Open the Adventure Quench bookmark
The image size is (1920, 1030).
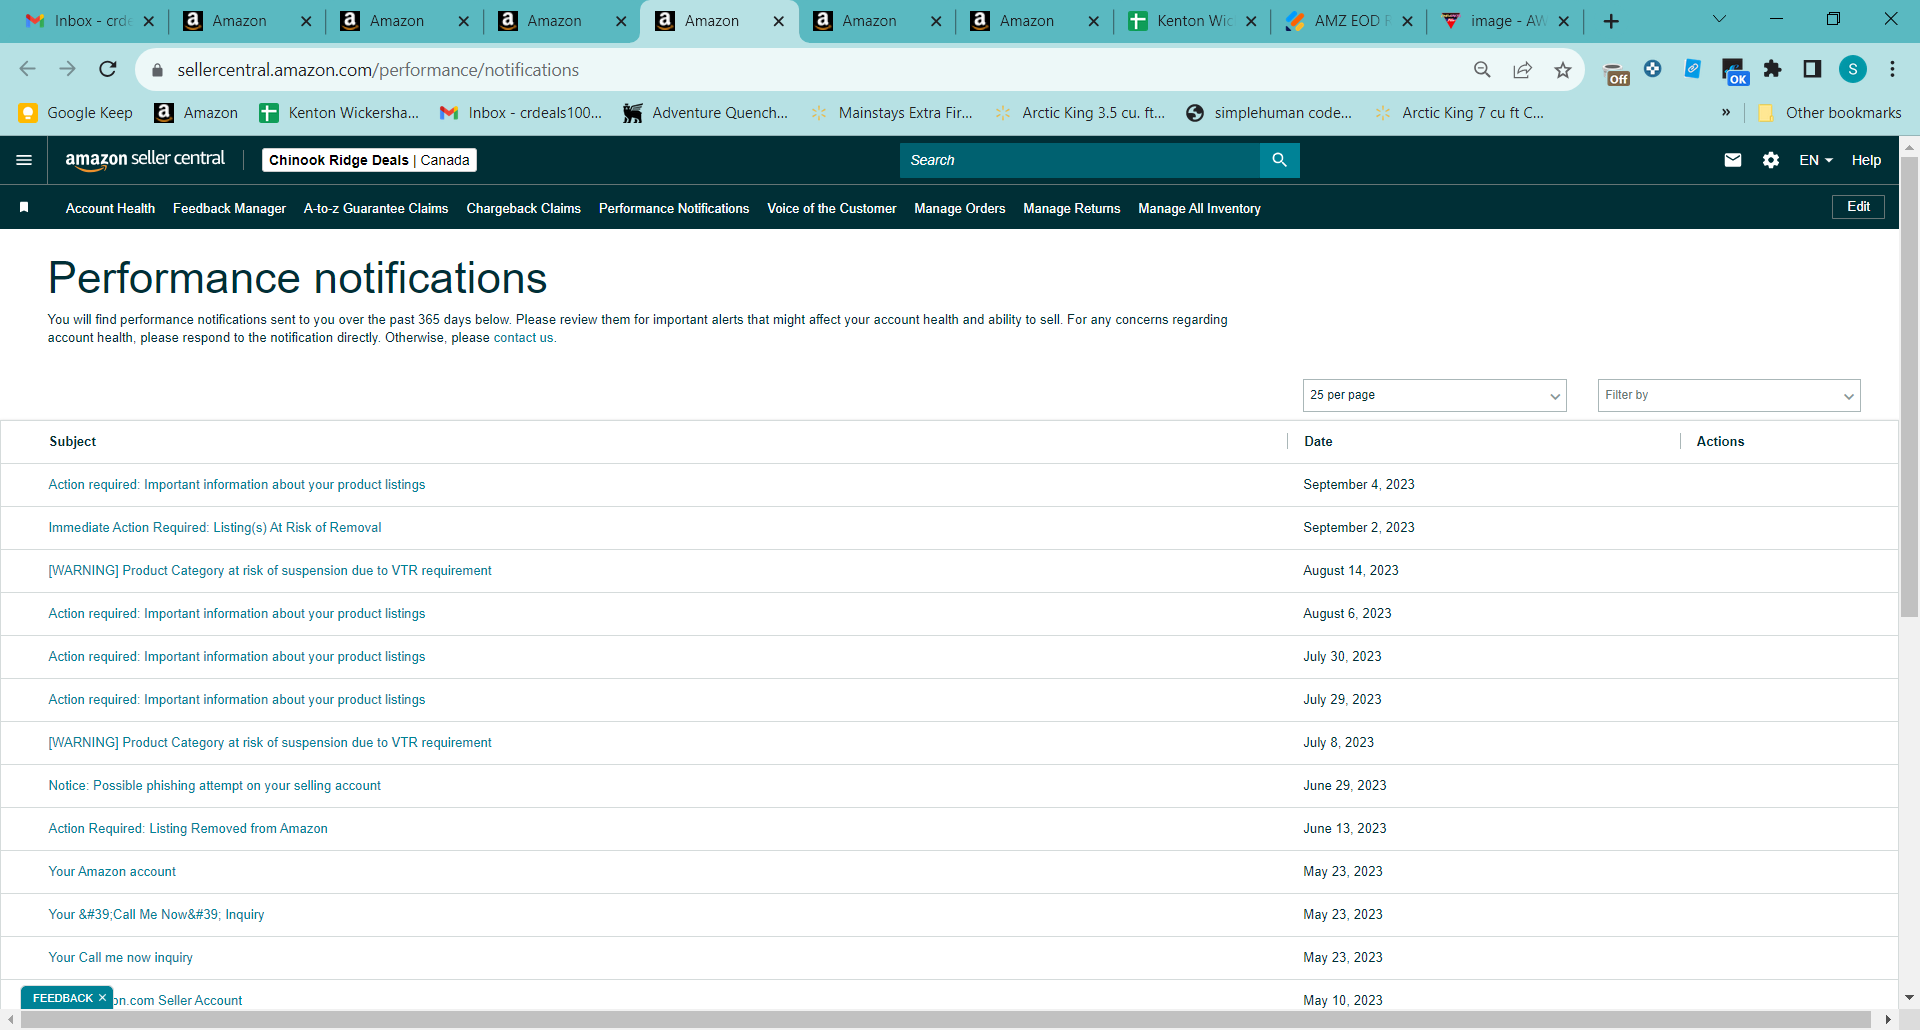click(705, 113)
